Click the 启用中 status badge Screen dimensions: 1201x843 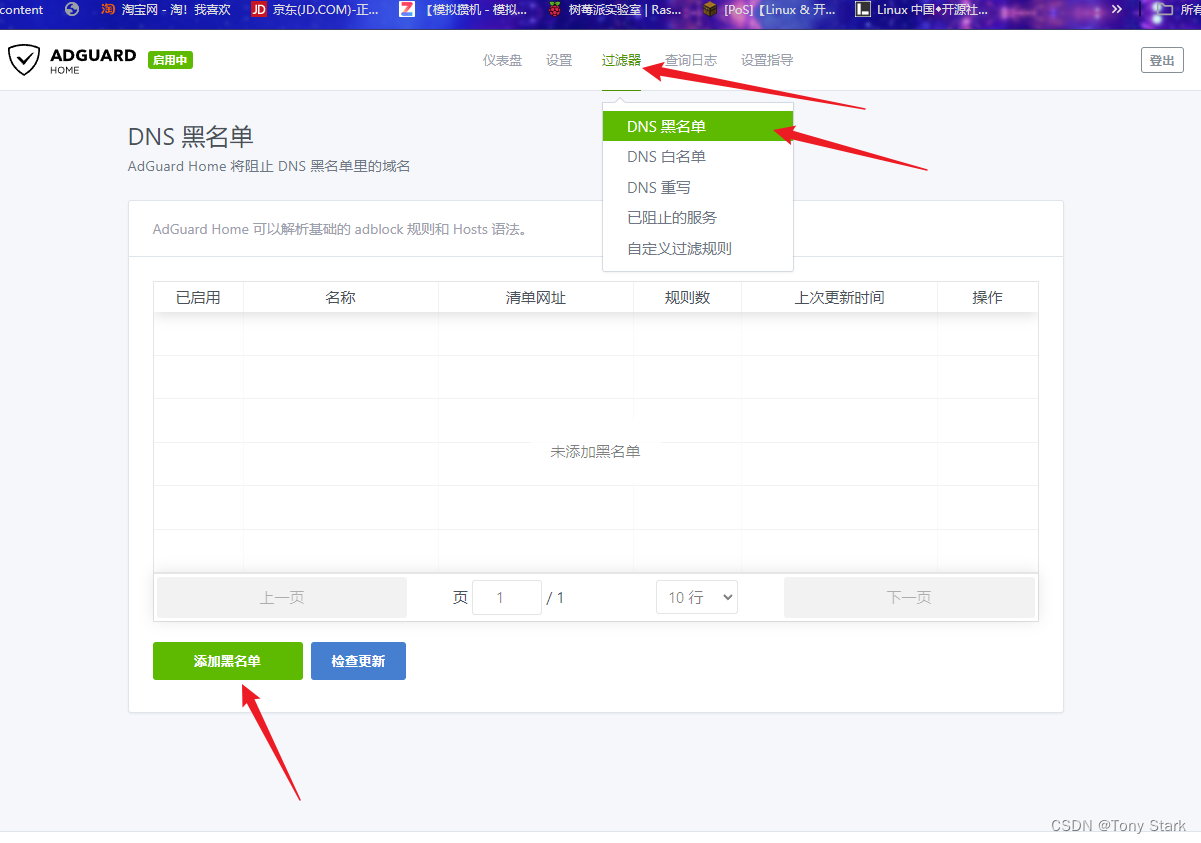click(170, 60)
